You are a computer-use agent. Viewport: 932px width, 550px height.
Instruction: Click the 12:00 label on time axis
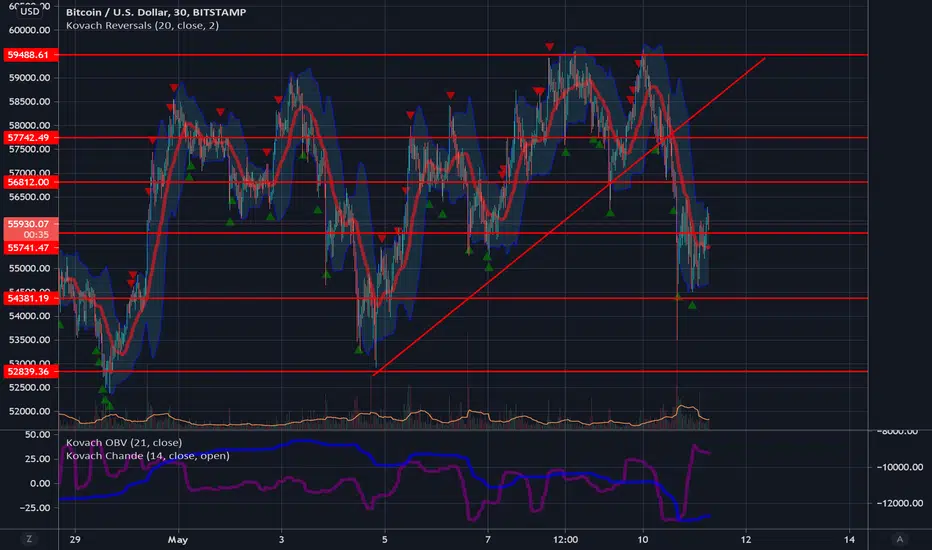(x=565, y=540)
